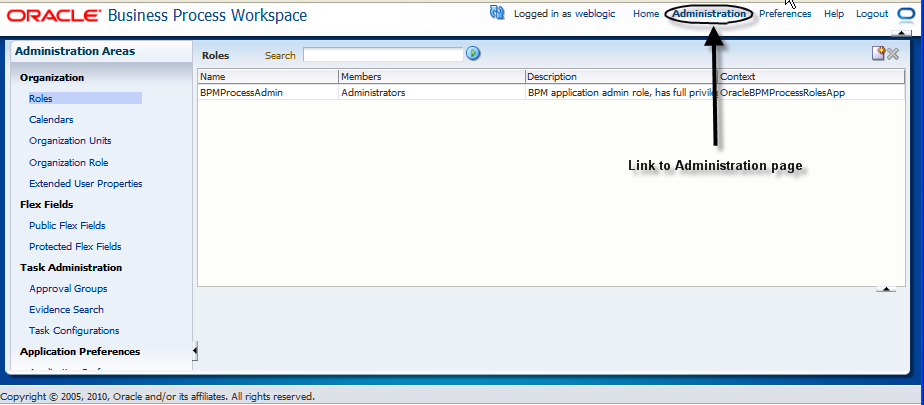924x405 pixels.
Task: Sort by the Name column header
Action: [268, 77]
